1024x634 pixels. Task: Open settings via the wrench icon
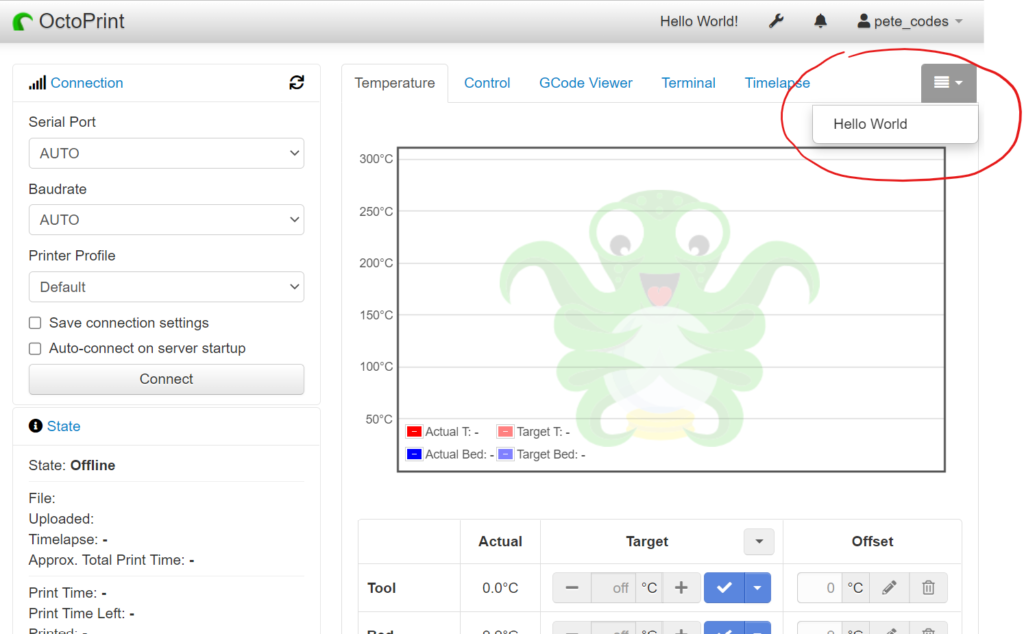(x=776, y=22)
